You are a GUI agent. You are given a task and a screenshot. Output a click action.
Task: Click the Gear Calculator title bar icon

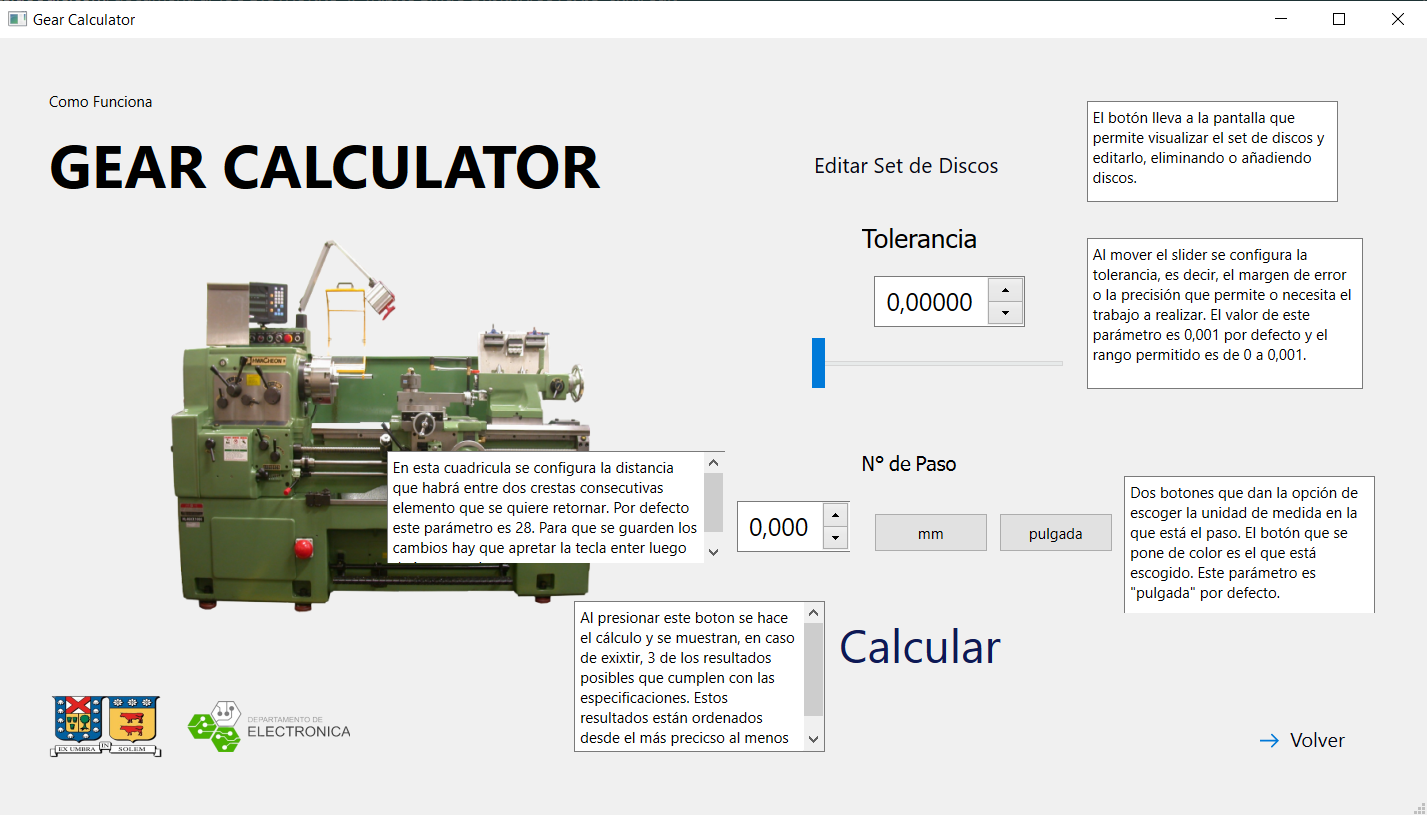(16, 19)
